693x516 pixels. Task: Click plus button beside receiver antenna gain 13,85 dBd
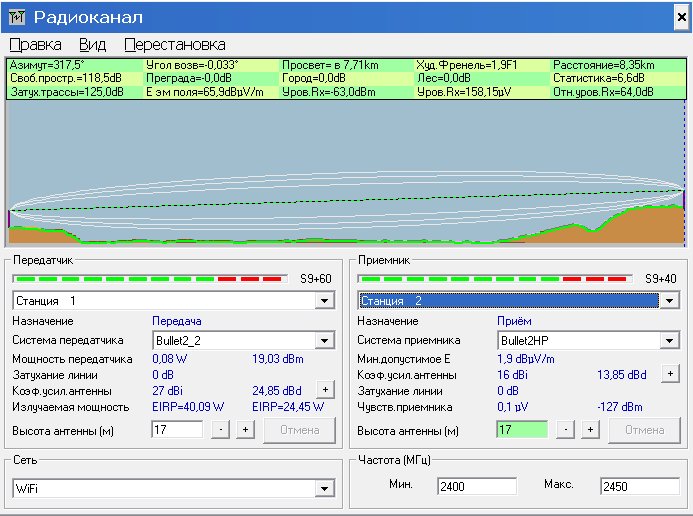669,374
